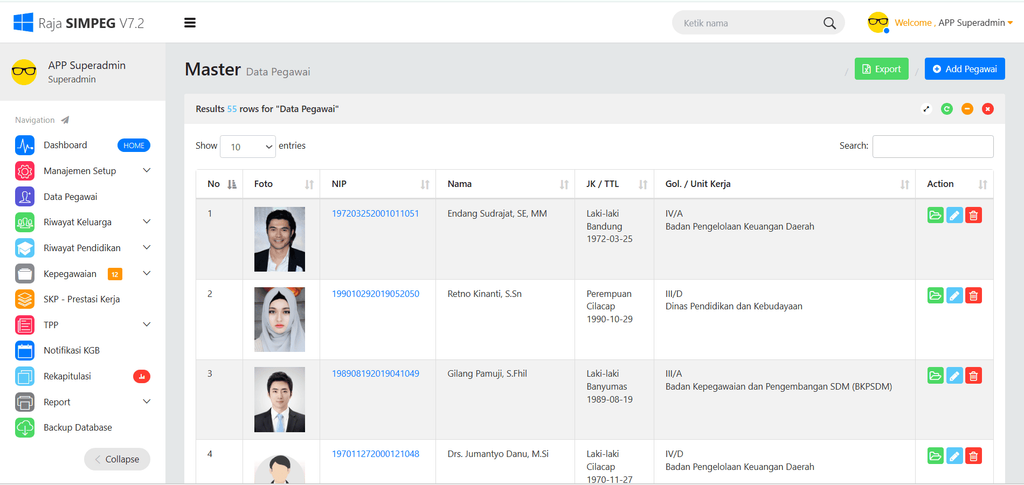Open detail folder for Jumantyo Danu
1024x485 pixels.
pos(935,456)
